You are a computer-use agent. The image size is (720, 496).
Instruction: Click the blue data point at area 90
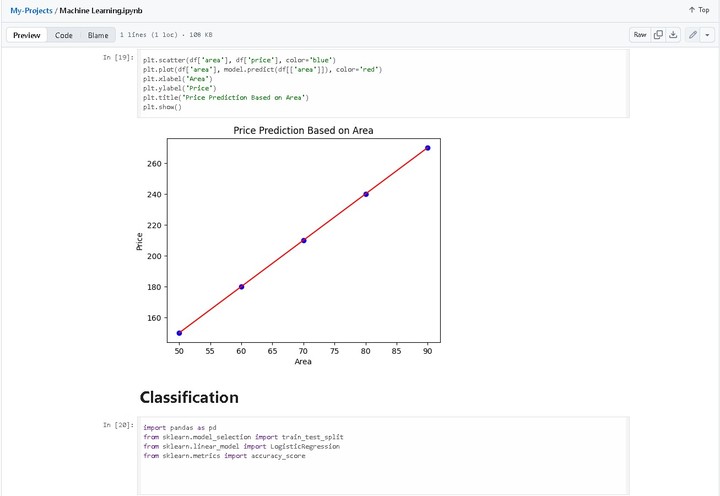pos(428,148)
